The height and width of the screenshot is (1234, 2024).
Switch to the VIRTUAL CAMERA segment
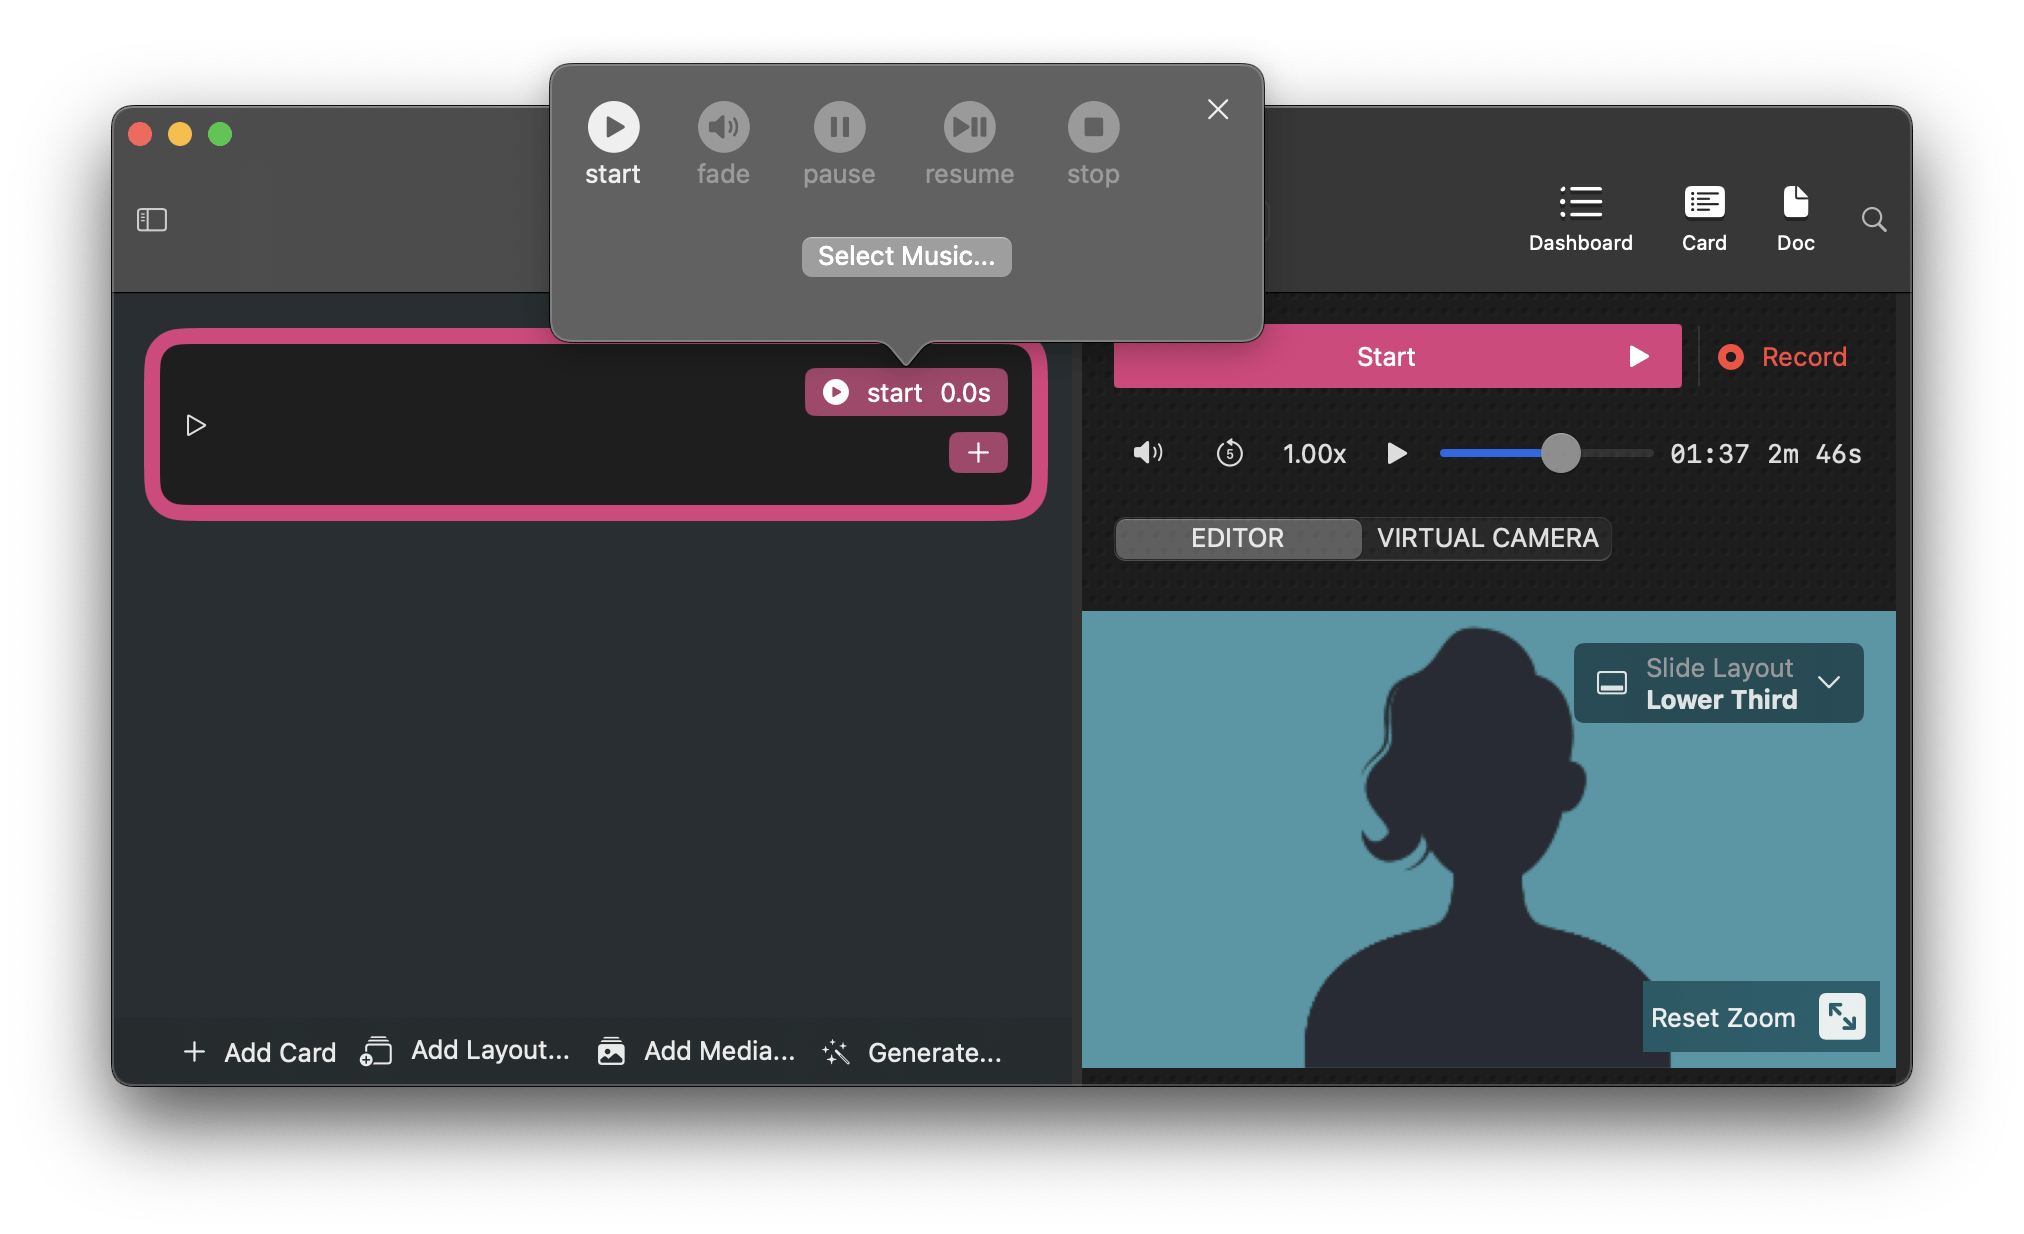pyautogui.click(x=1487, y=538)
